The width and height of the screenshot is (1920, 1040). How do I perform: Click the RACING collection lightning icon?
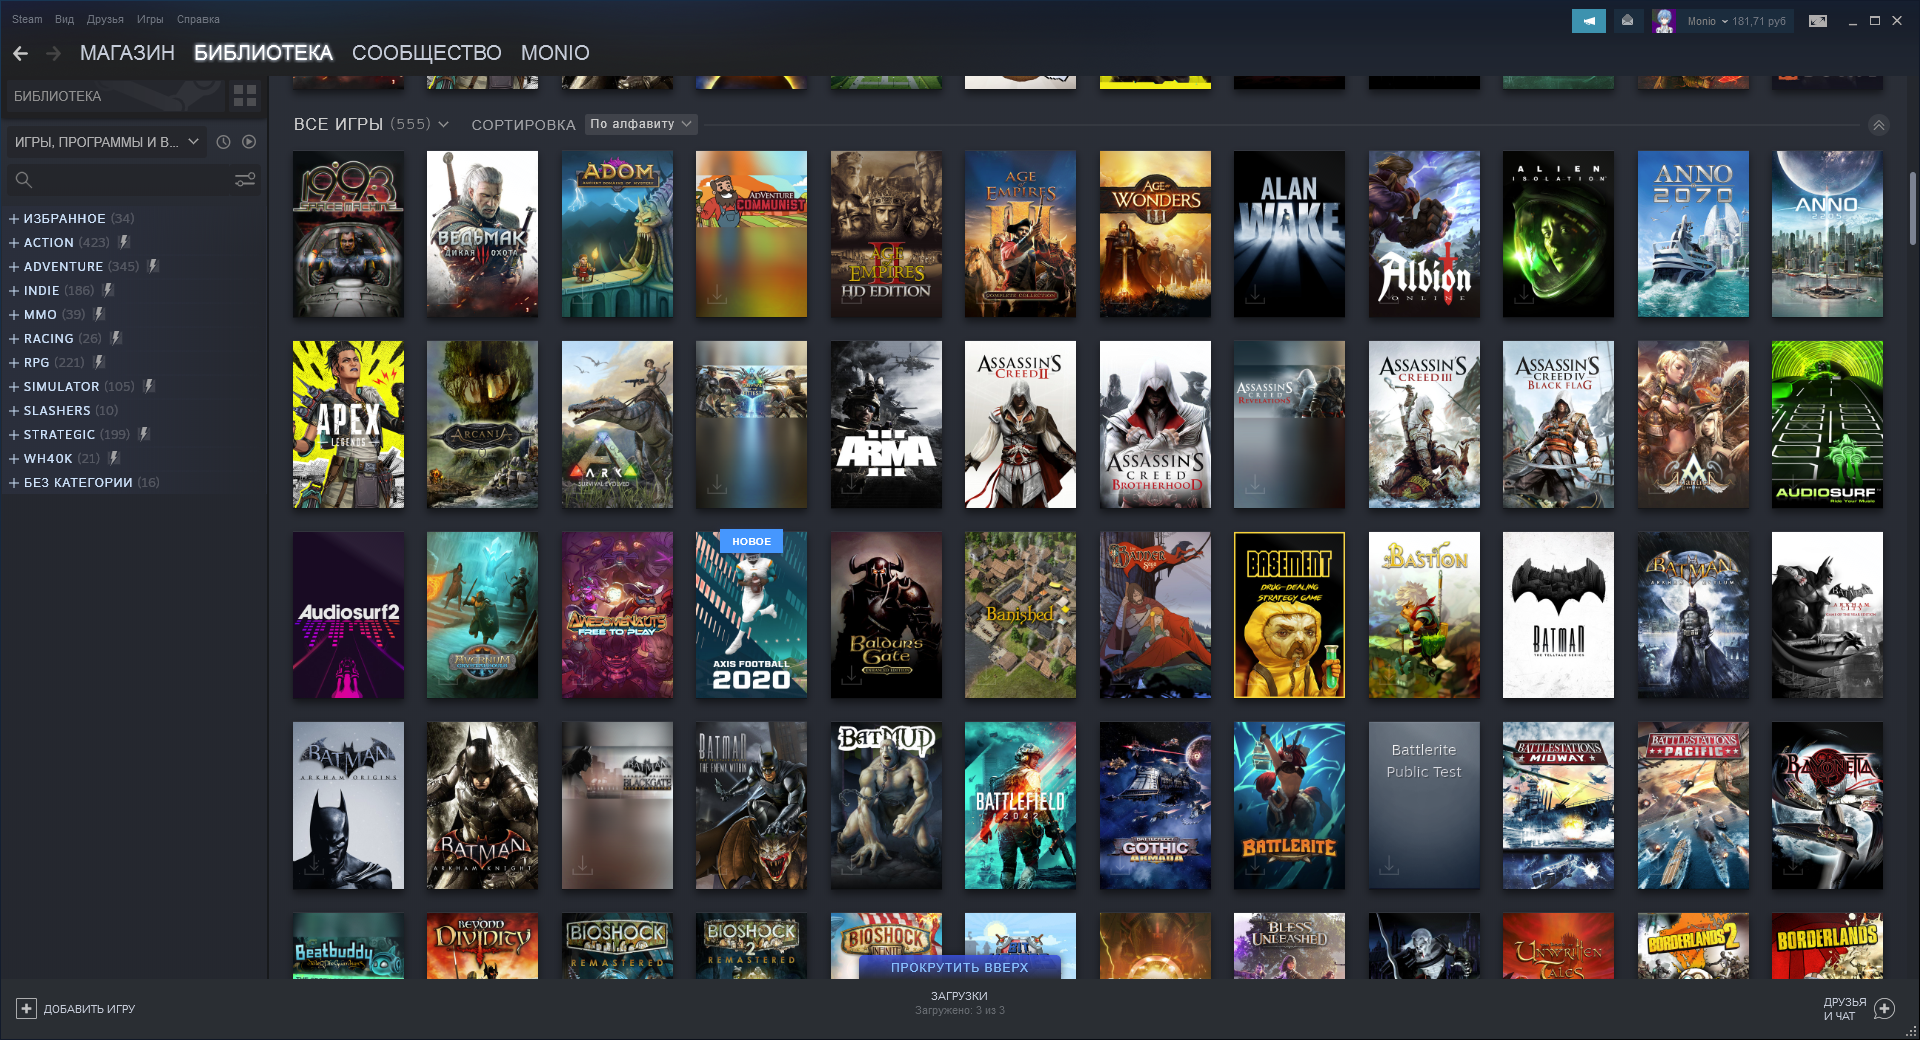click(116, 338)
